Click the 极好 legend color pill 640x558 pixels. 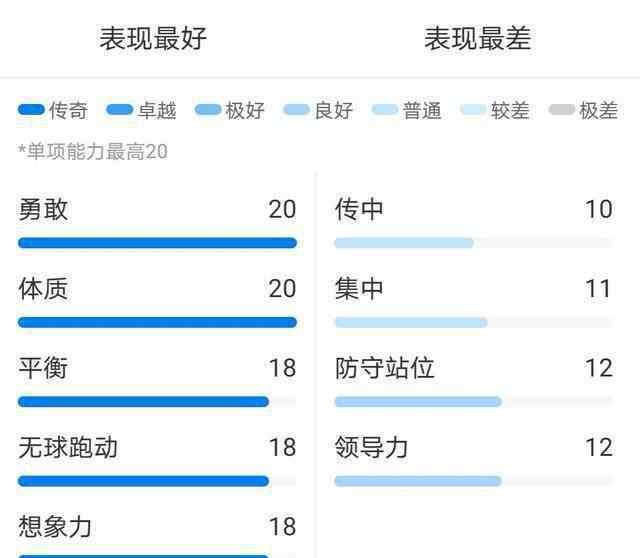208,110
